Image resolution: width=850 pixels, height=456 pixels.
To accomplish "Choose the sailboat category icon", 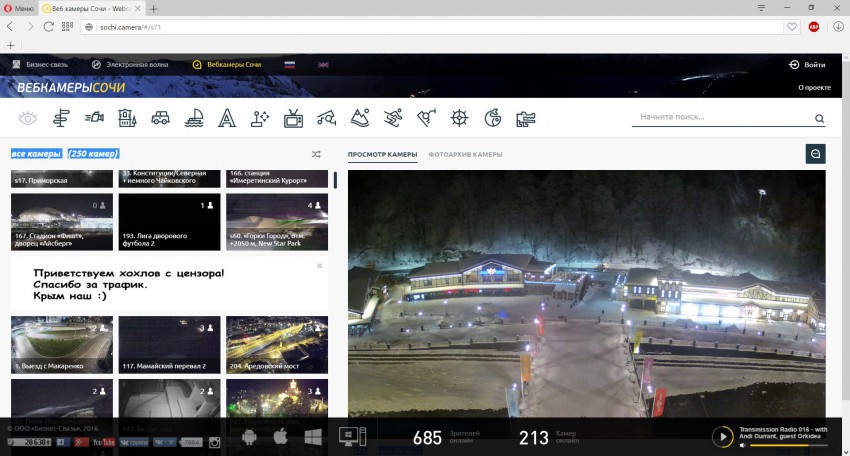I will tap(194, 118).
